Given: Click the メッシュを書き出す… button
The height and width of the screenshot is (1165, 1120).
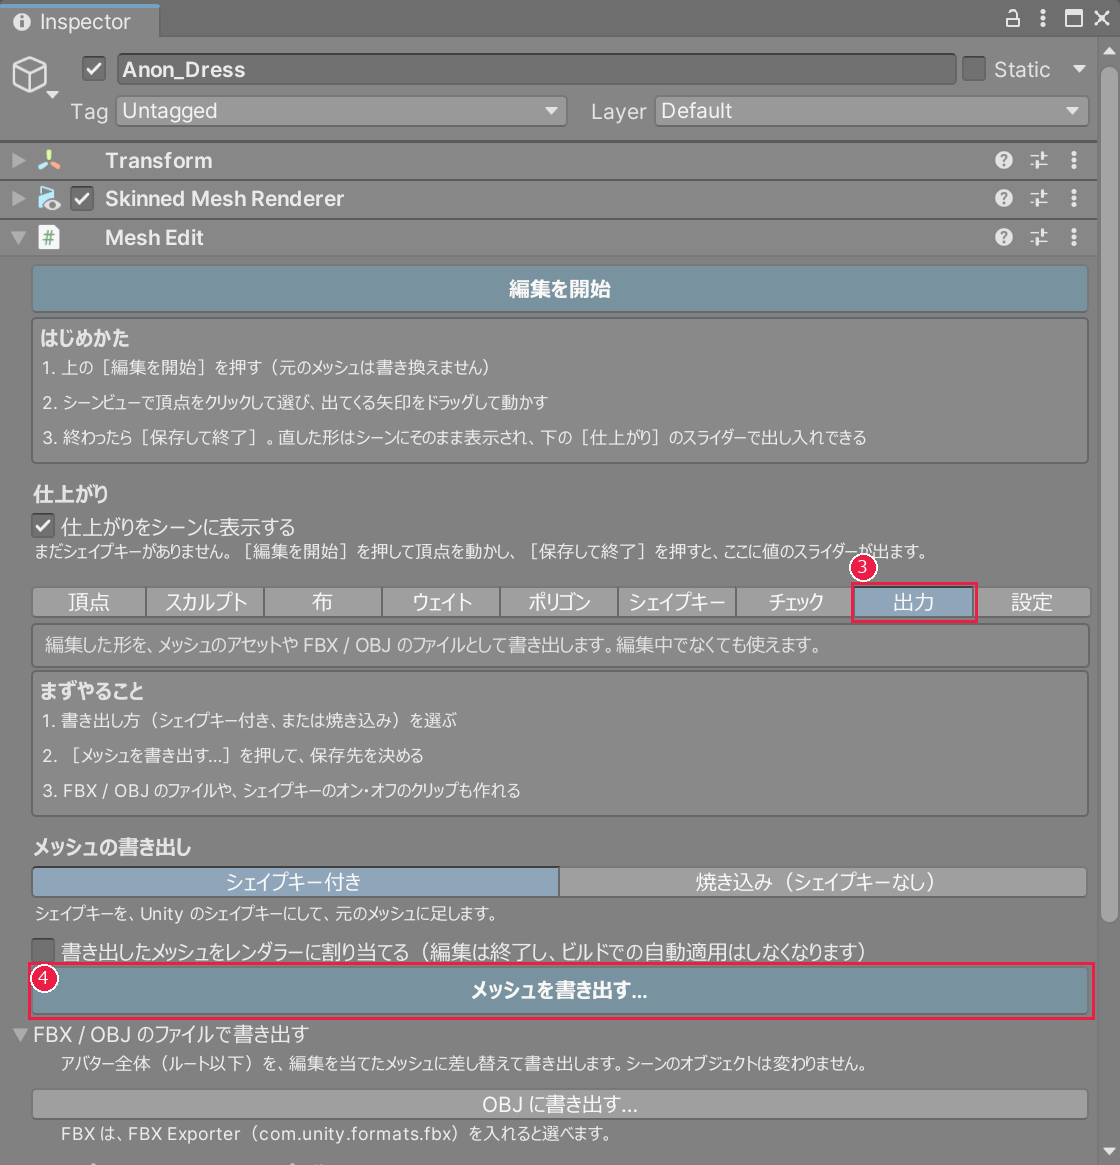Looking at the screenshot, I should click(560, 990).
